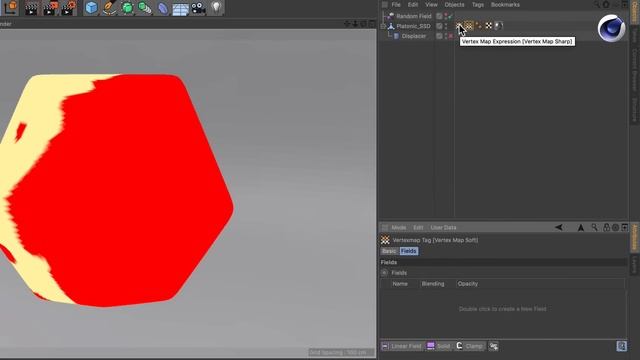
Task: Open the green Cloner MoGraph icon
Action: (144, 8)
